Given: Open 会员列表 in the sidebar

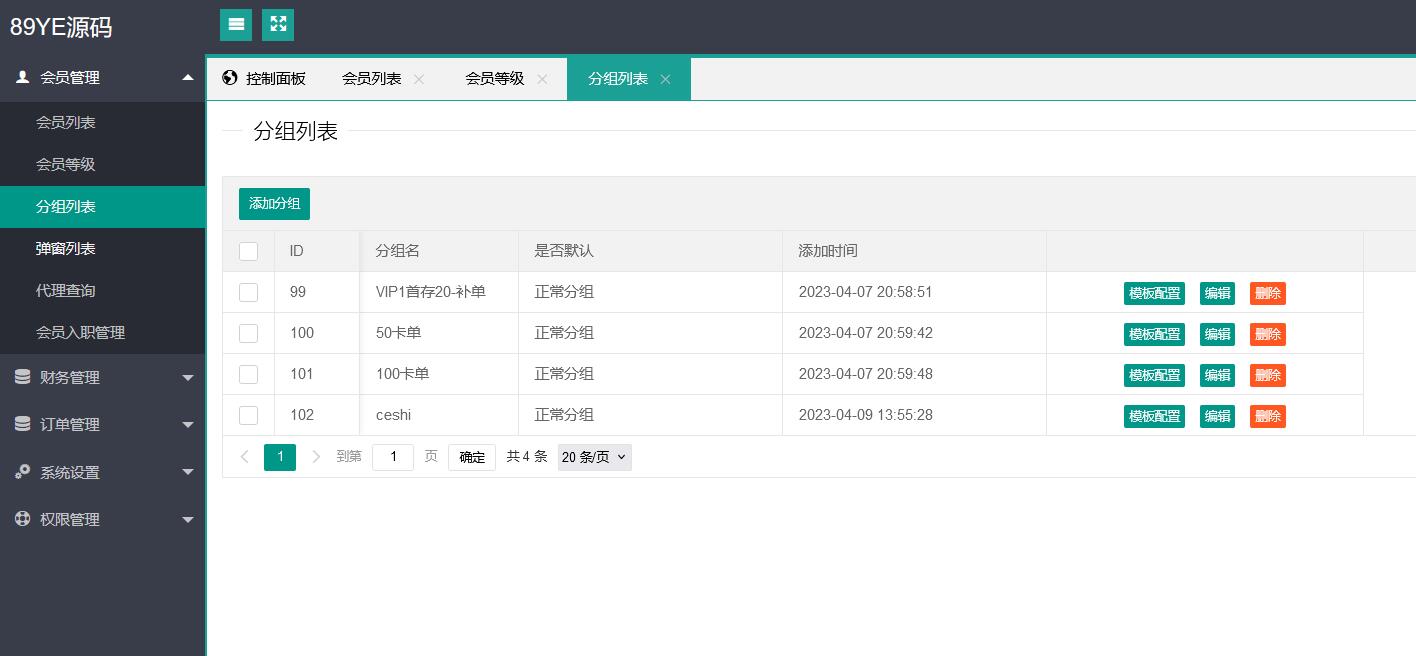Looking at the screenshot, I should click(x=102, y=122).
